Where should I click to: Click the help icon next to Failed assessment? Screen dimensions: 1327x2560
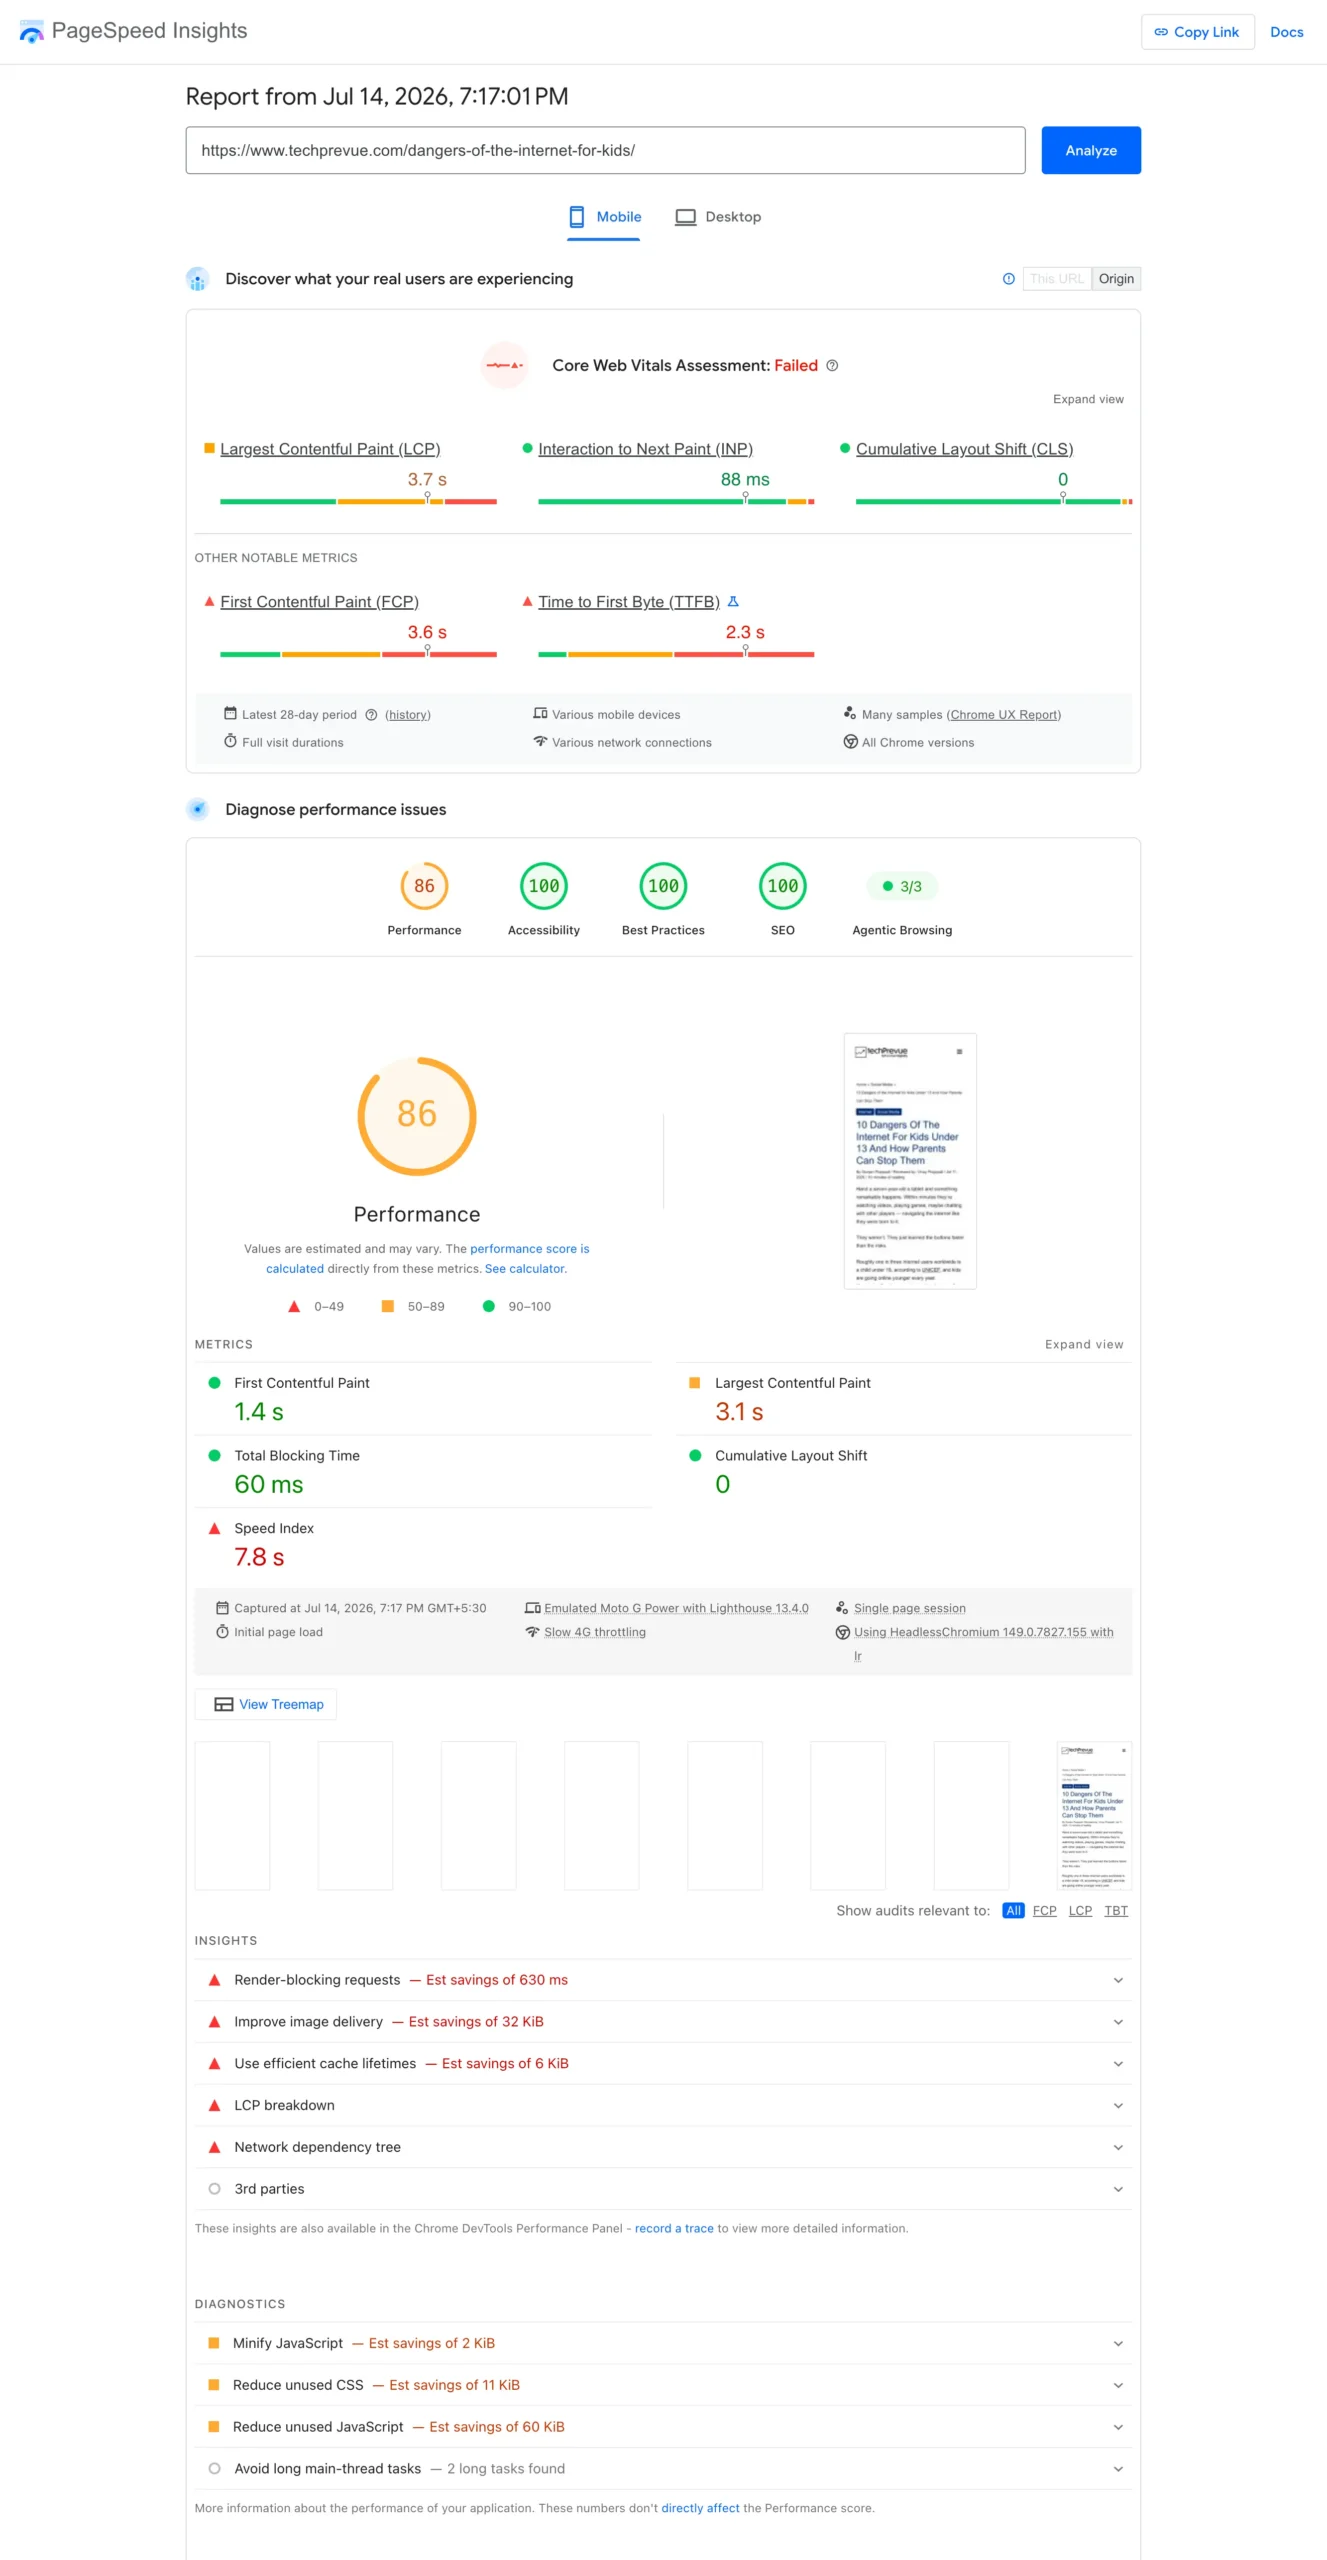click(832, 366)
